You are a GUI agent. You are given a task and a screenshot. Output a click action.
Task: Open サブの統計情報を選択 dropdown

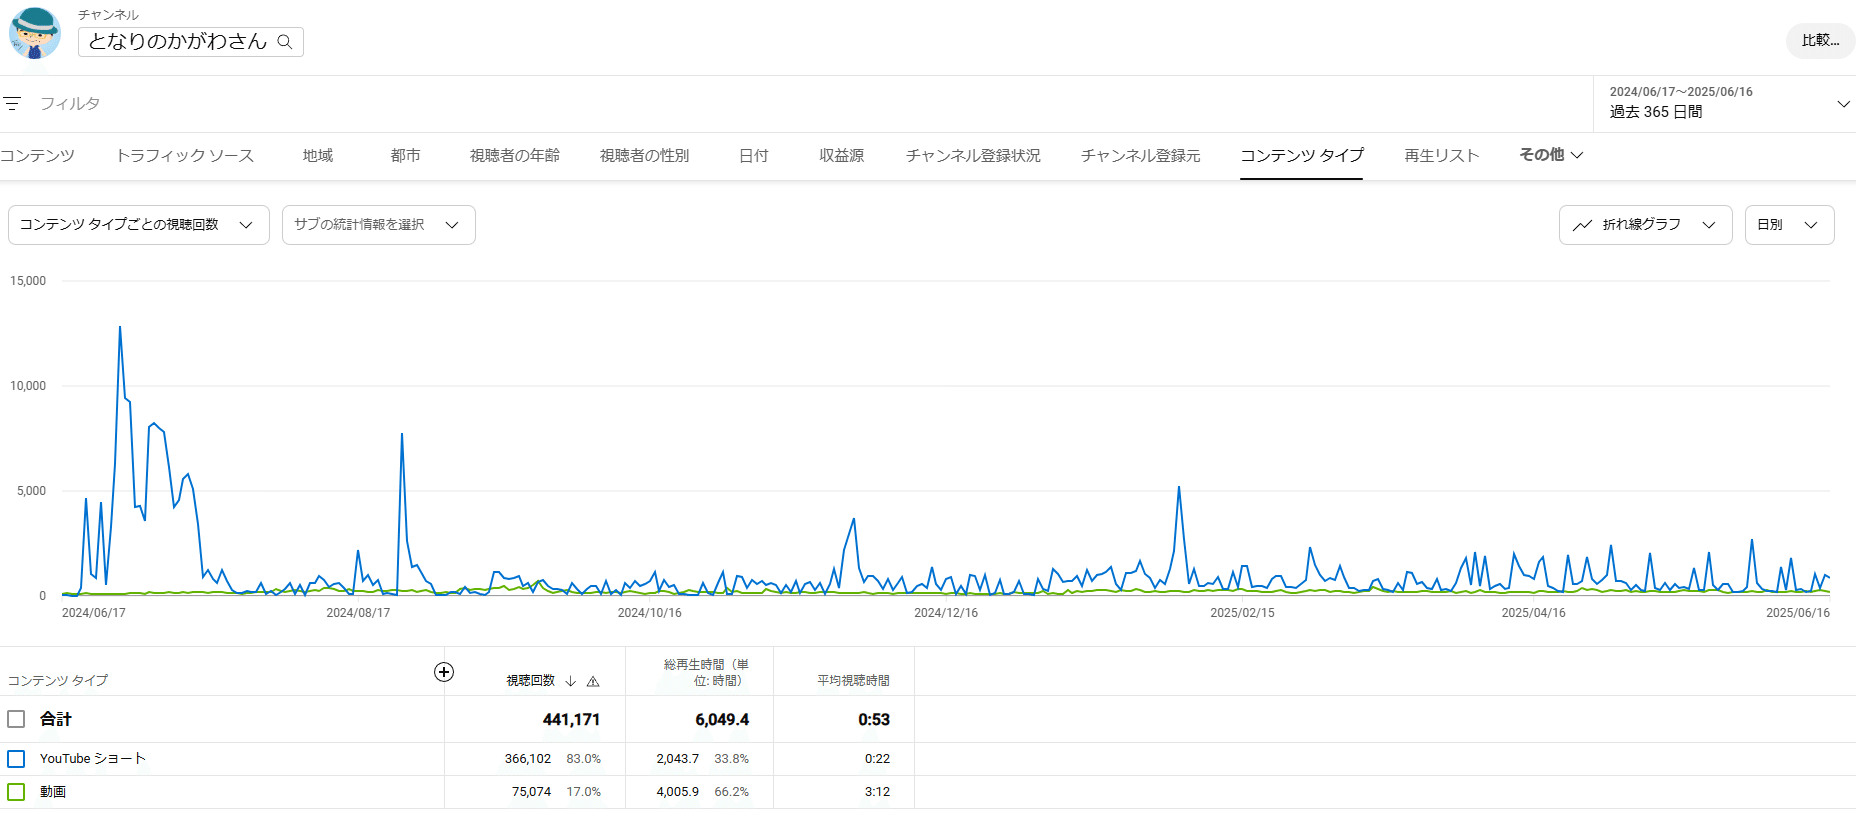[379, 225]
